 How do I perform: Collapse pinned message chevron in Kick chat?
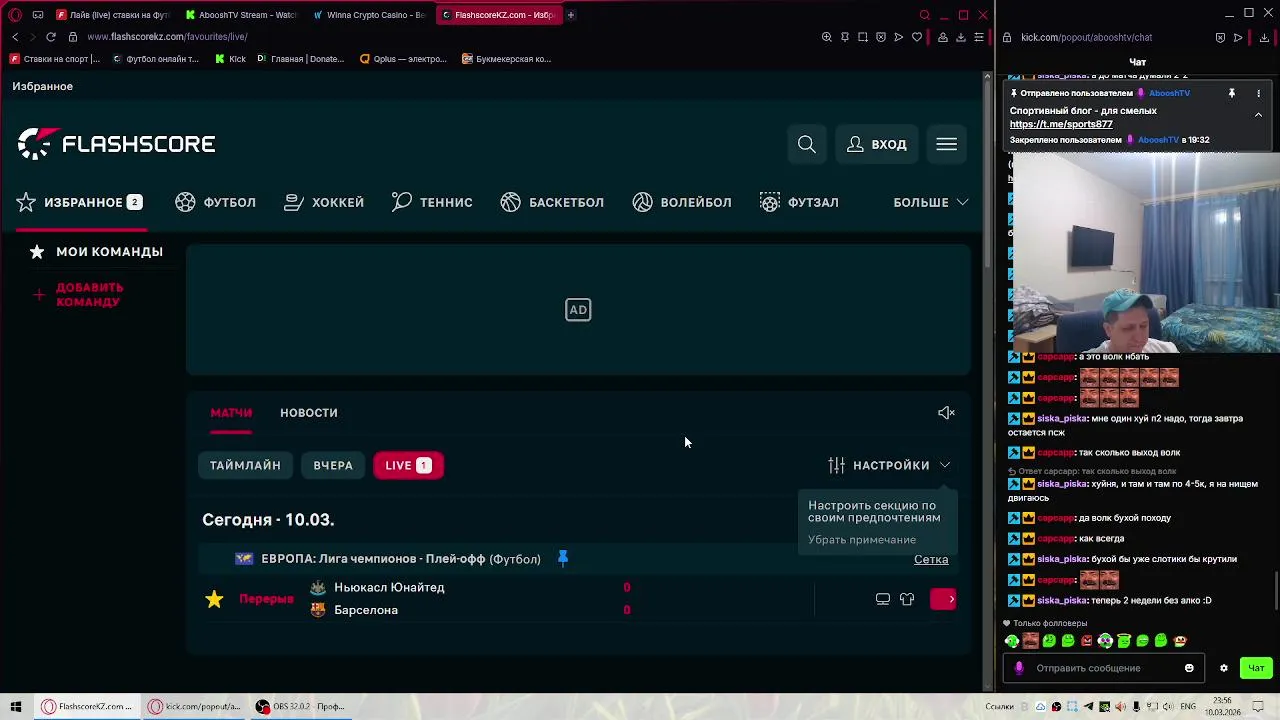point(1258,115)
